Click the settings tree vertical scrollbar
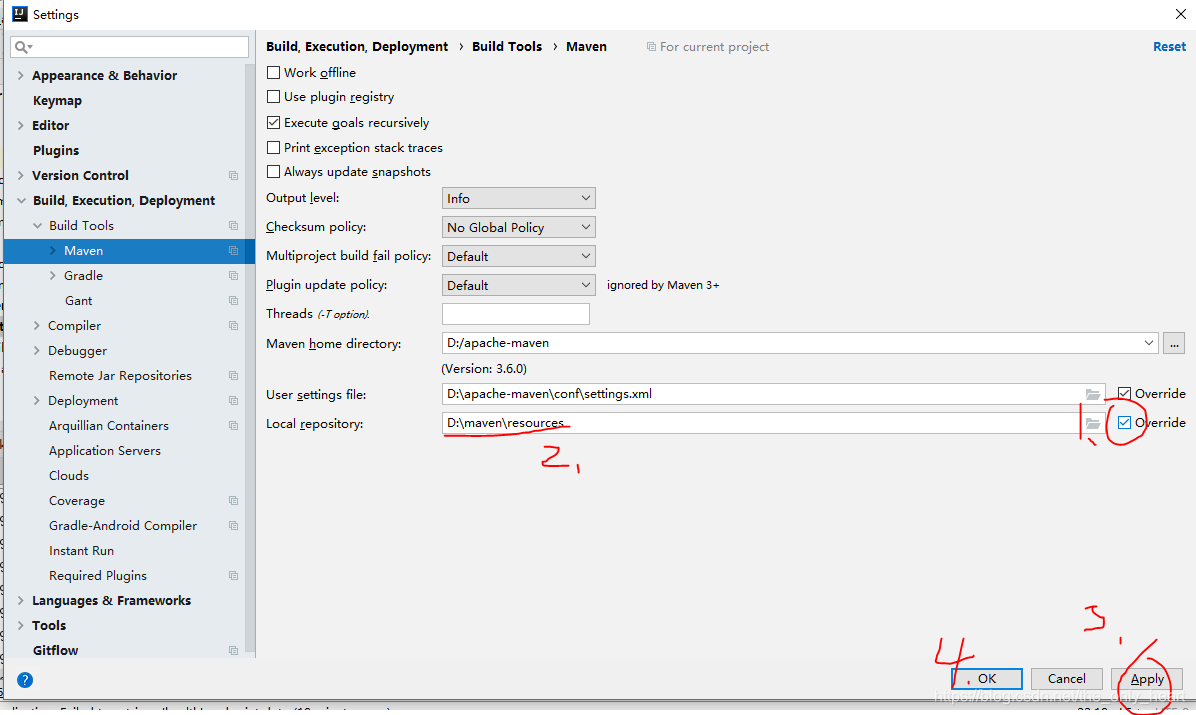This screenshot has width=1196, height=715. click(x=250, y=359)
